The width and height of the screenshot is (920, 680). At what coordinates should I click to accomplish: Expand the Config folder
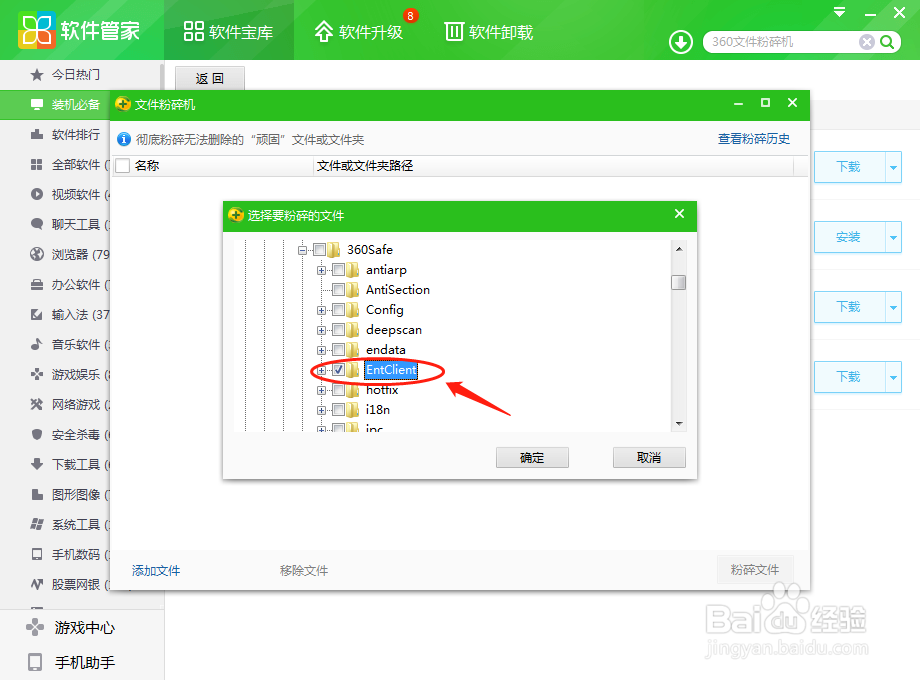click(x=321, y=310)
